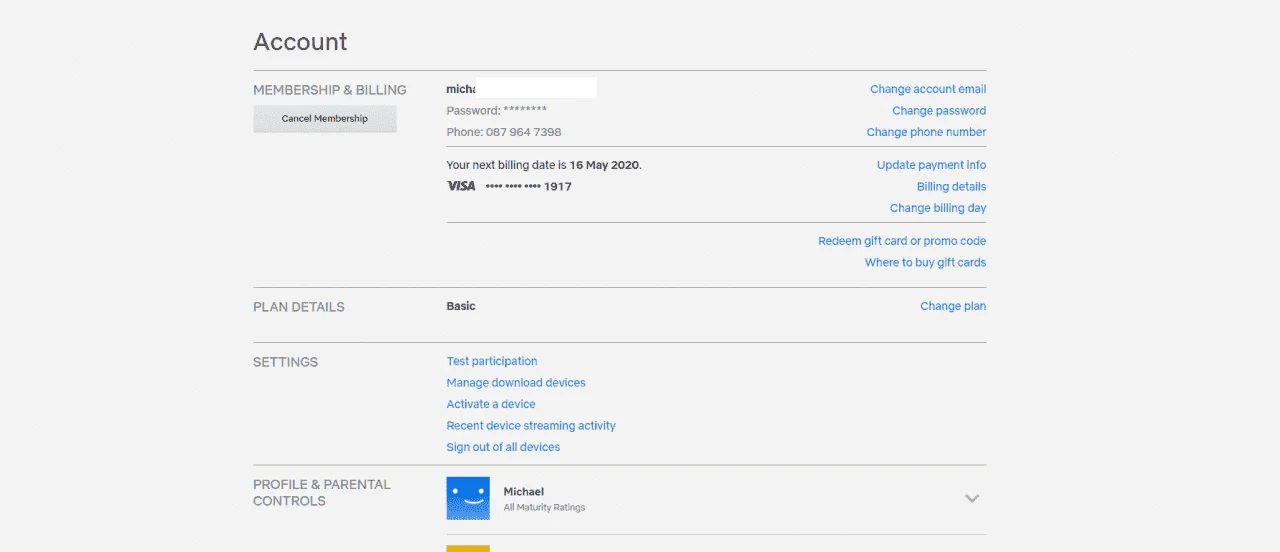Image resolution: width=1280 pixels, height=552 pixels.
Task: Open the Change billing day link
Action: click(938, 208)
